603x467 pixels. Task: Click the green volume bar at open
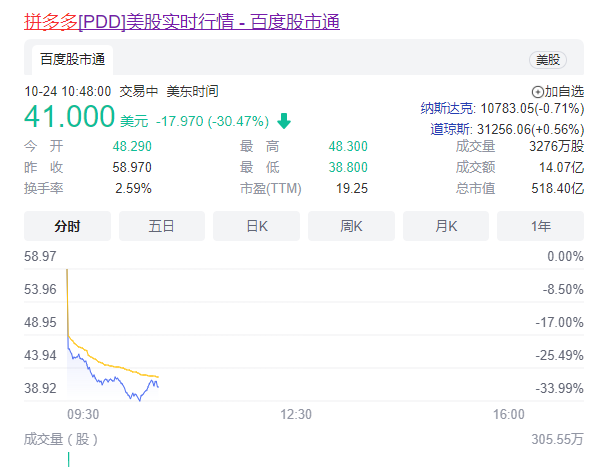68,459
